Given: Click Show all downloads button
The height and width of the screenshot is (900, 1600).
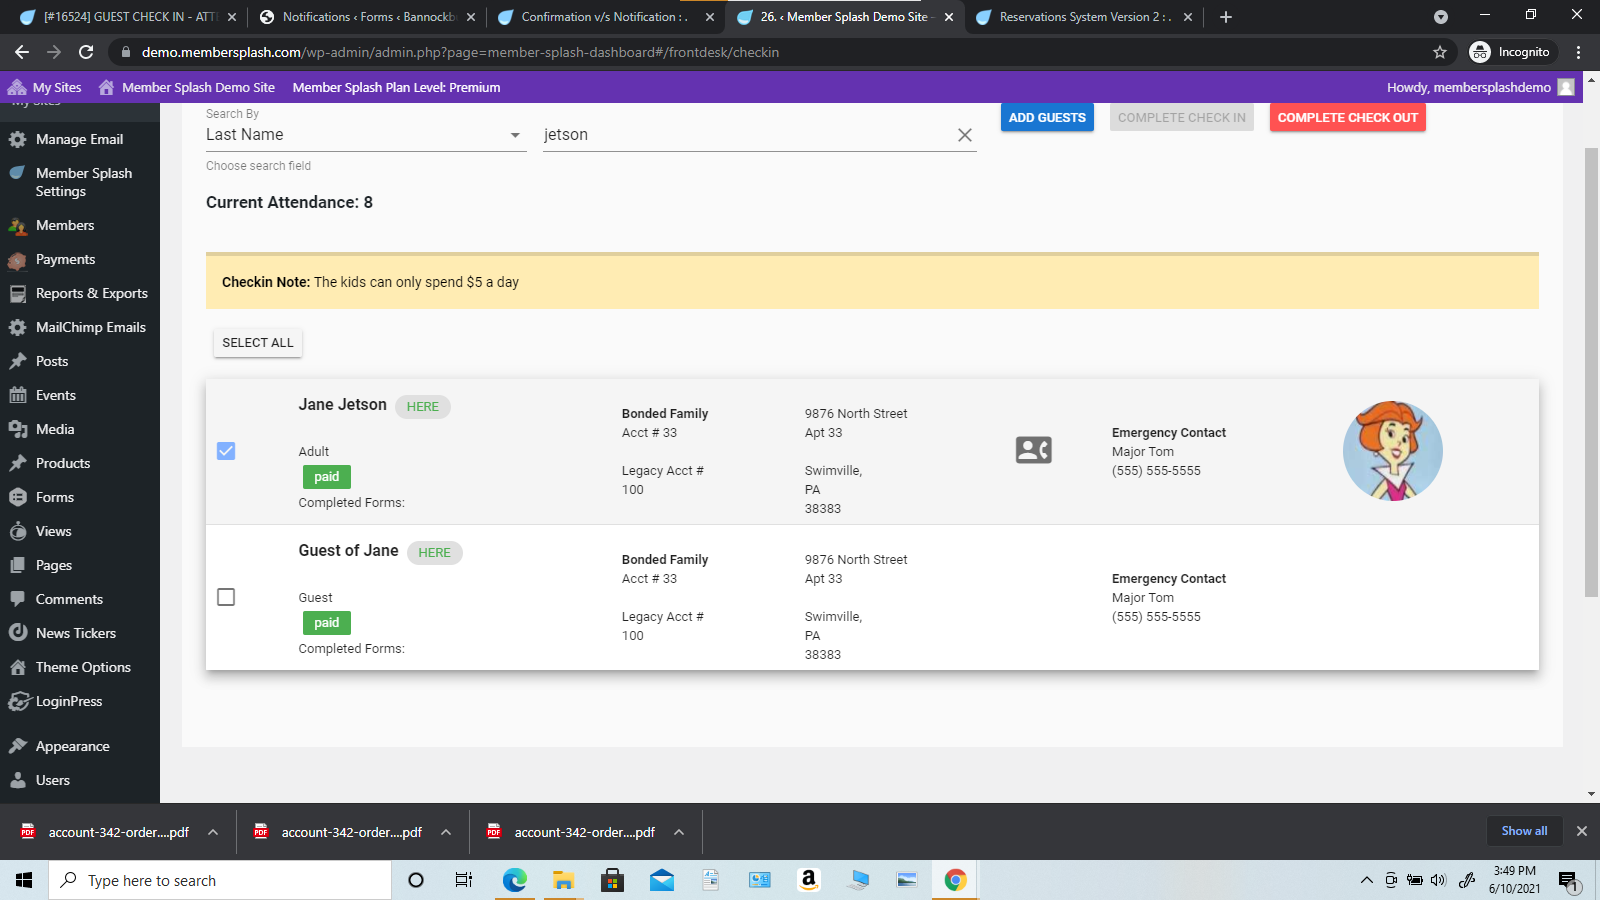Looking at the screenshot, I should click(1524, 831).
